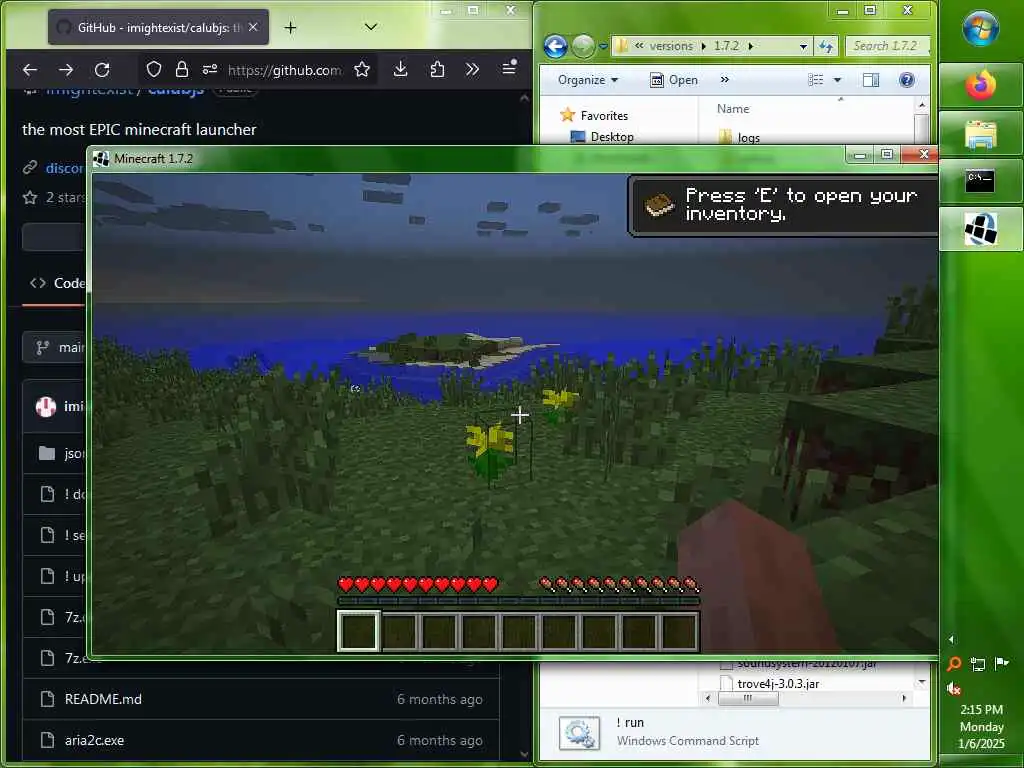Click the Search 1.7.2 field
The height and width of the screenshot is (768, 1024).
[x=886, y=46]
